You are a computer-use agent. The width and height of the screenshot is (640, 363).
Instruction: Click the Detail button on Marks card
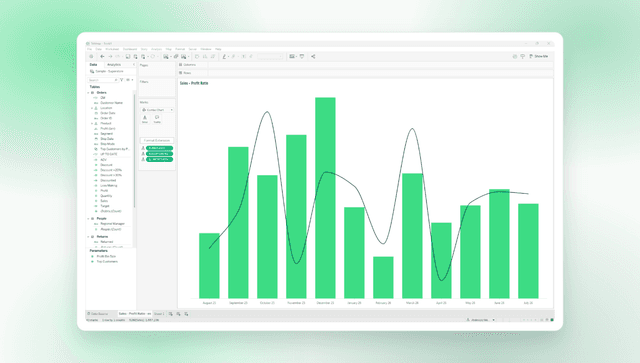click(x=144, y=119)
